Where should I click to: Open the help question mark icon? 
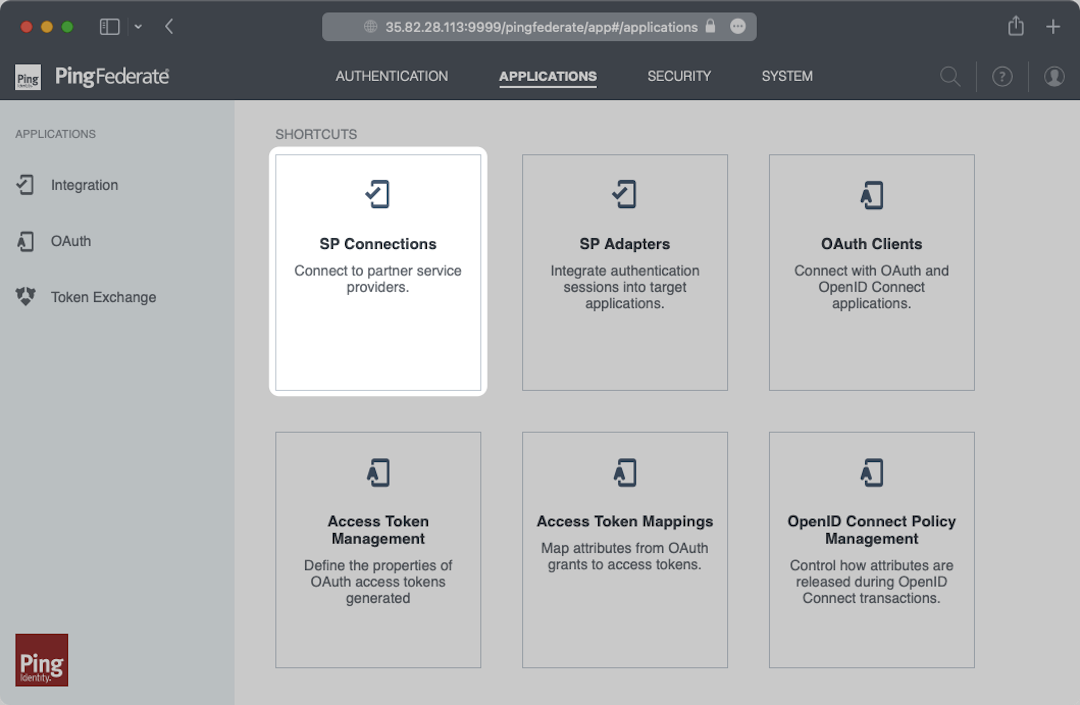pyautogui.click(x=1002, y=77)
